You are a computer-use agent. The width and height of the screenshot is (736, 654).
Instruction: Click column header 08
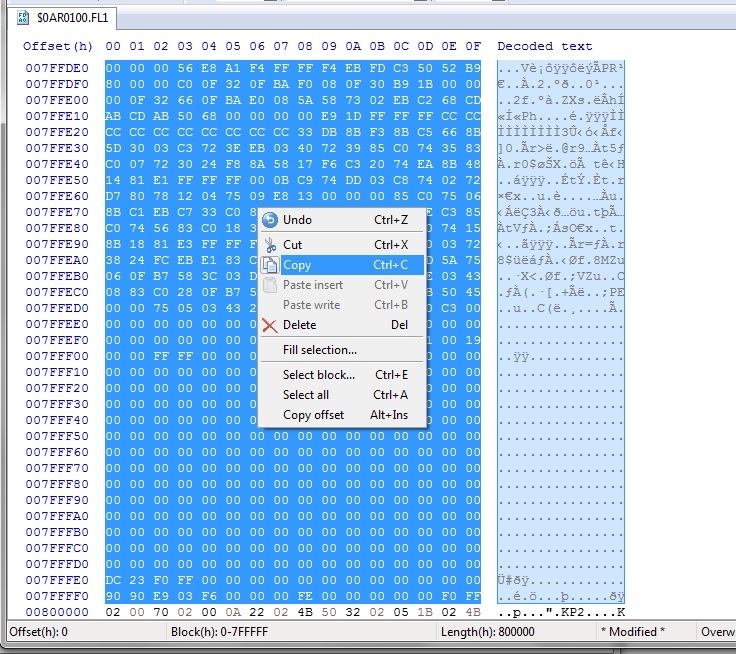305,46
